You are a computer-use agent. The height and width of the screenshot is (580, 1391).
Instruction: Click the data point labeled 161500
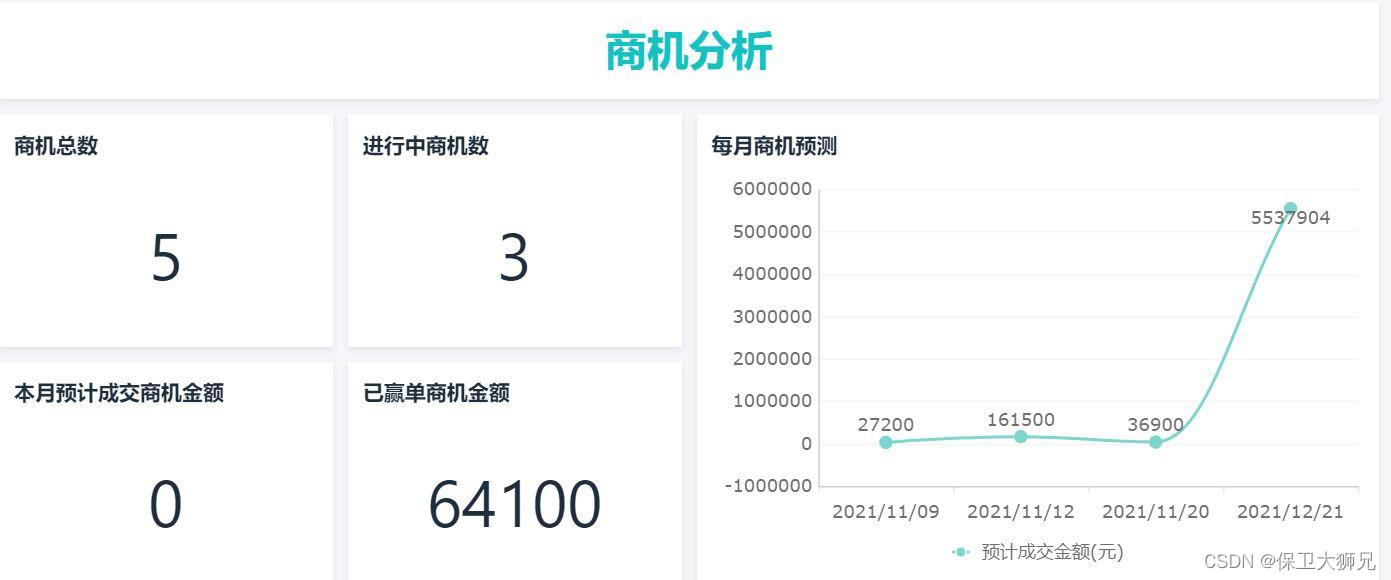(x=1021, y=437)
